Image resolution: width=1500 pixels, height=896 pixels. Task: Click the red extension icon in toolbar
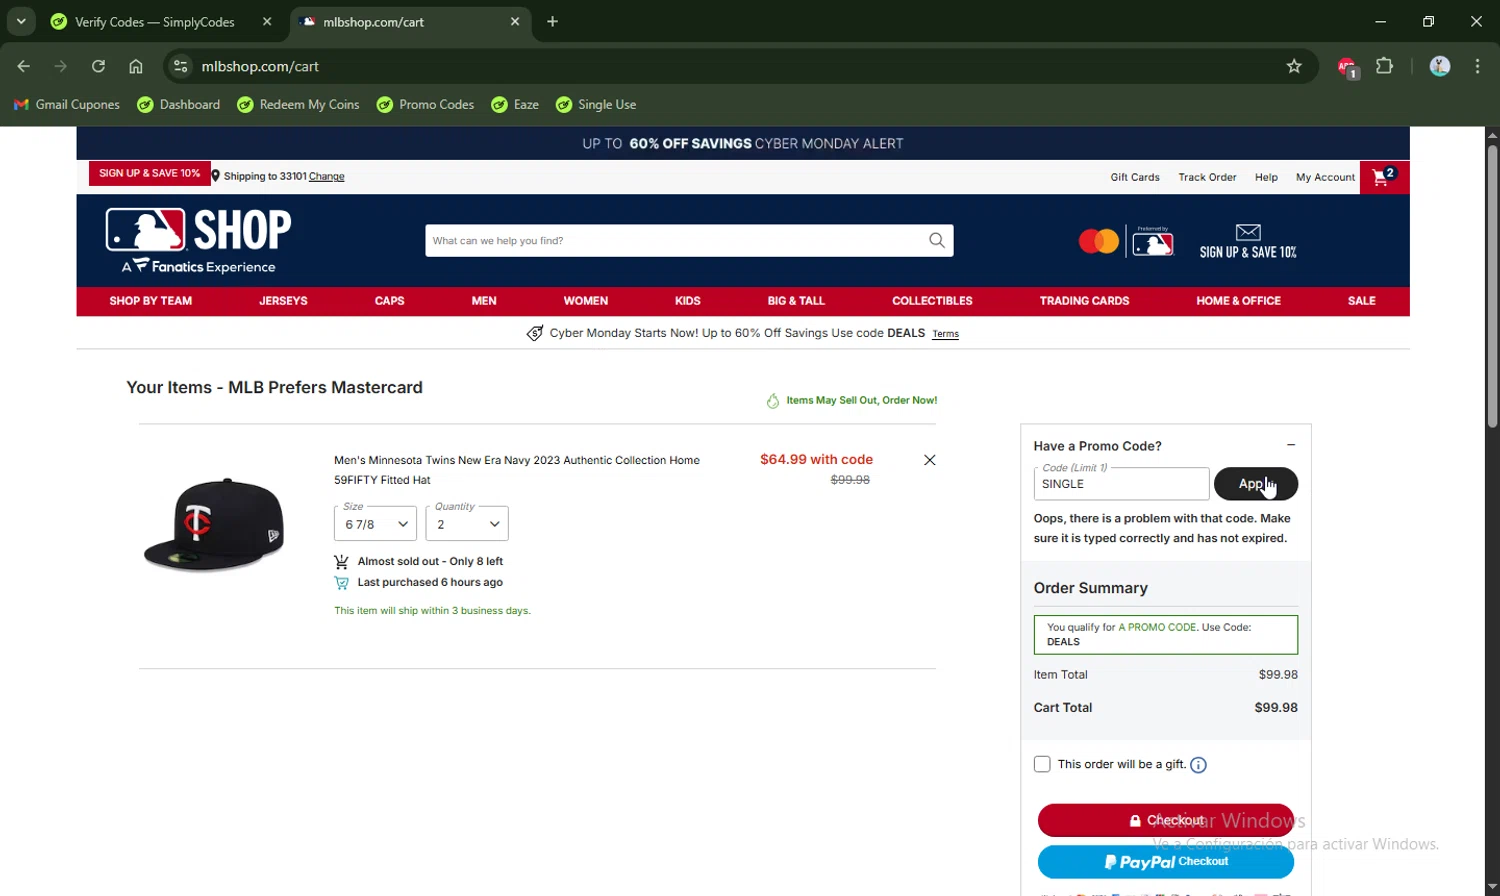coord(1347,67)
